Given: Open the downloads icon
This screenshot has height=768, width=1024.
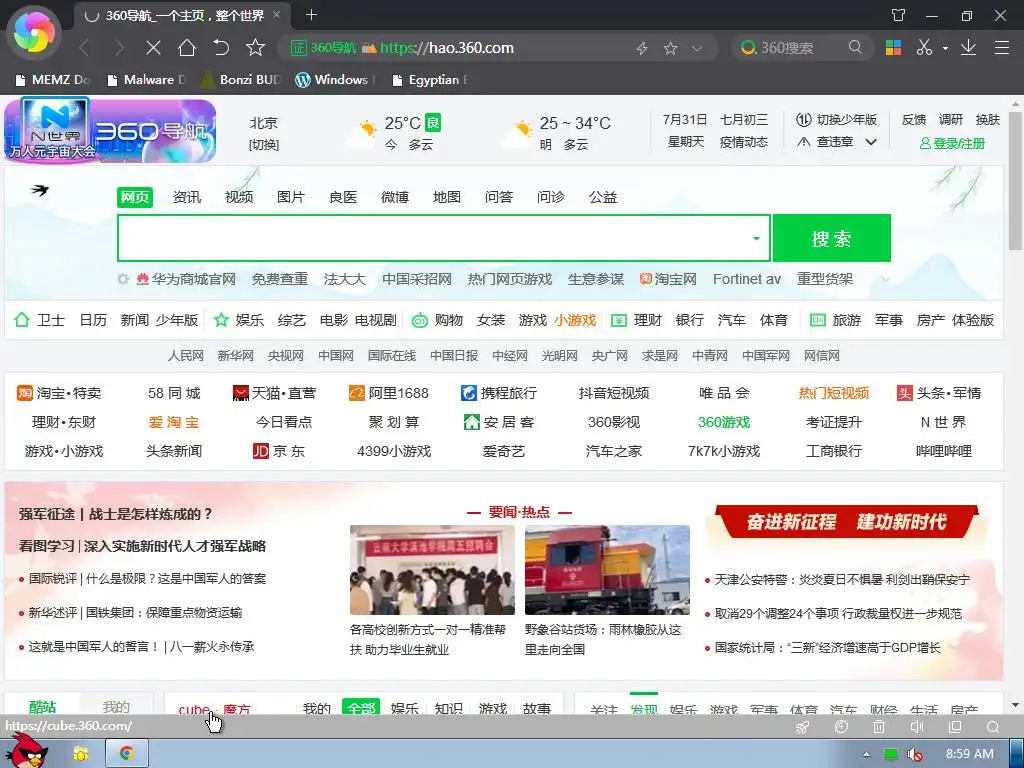Looking at the screenshot, I should click(x=968, y=48).
